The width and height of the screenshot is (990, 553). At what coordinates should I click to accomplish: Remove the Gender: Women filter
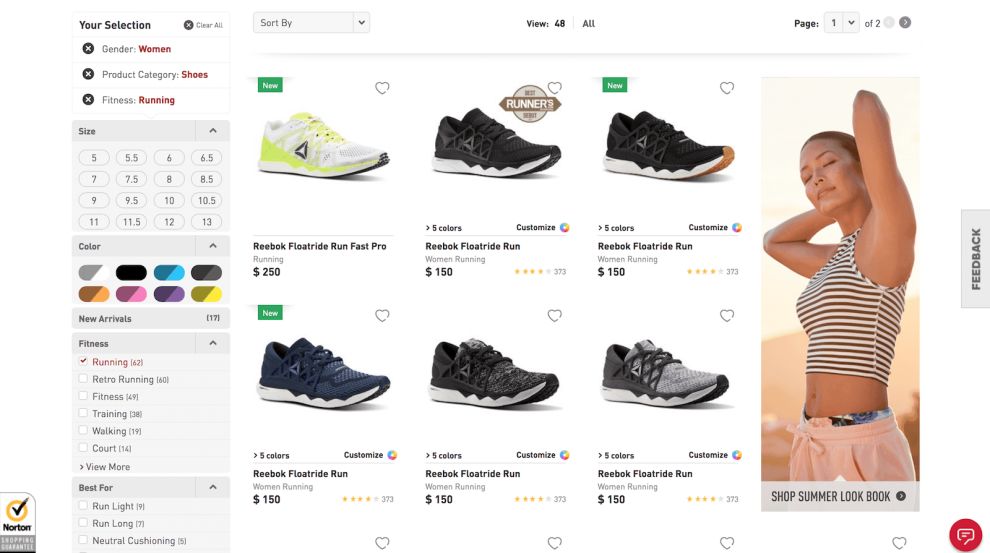[88, 49]
